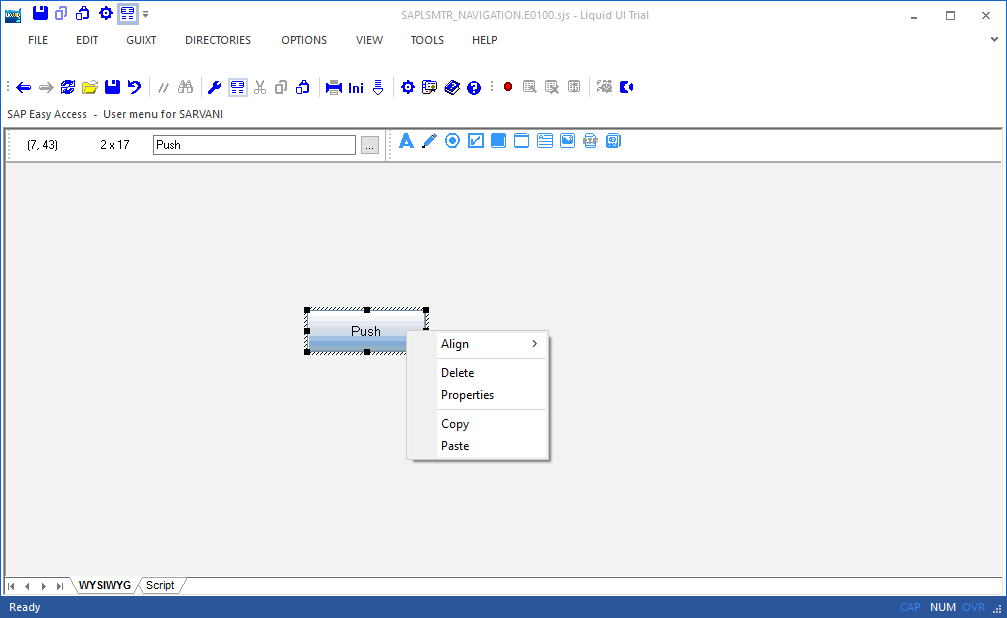Image resolution: width=1007 pixels, height=618 pixels.
Task: Click the back arrow in the toolbar
Action: (x=24, y=88)
